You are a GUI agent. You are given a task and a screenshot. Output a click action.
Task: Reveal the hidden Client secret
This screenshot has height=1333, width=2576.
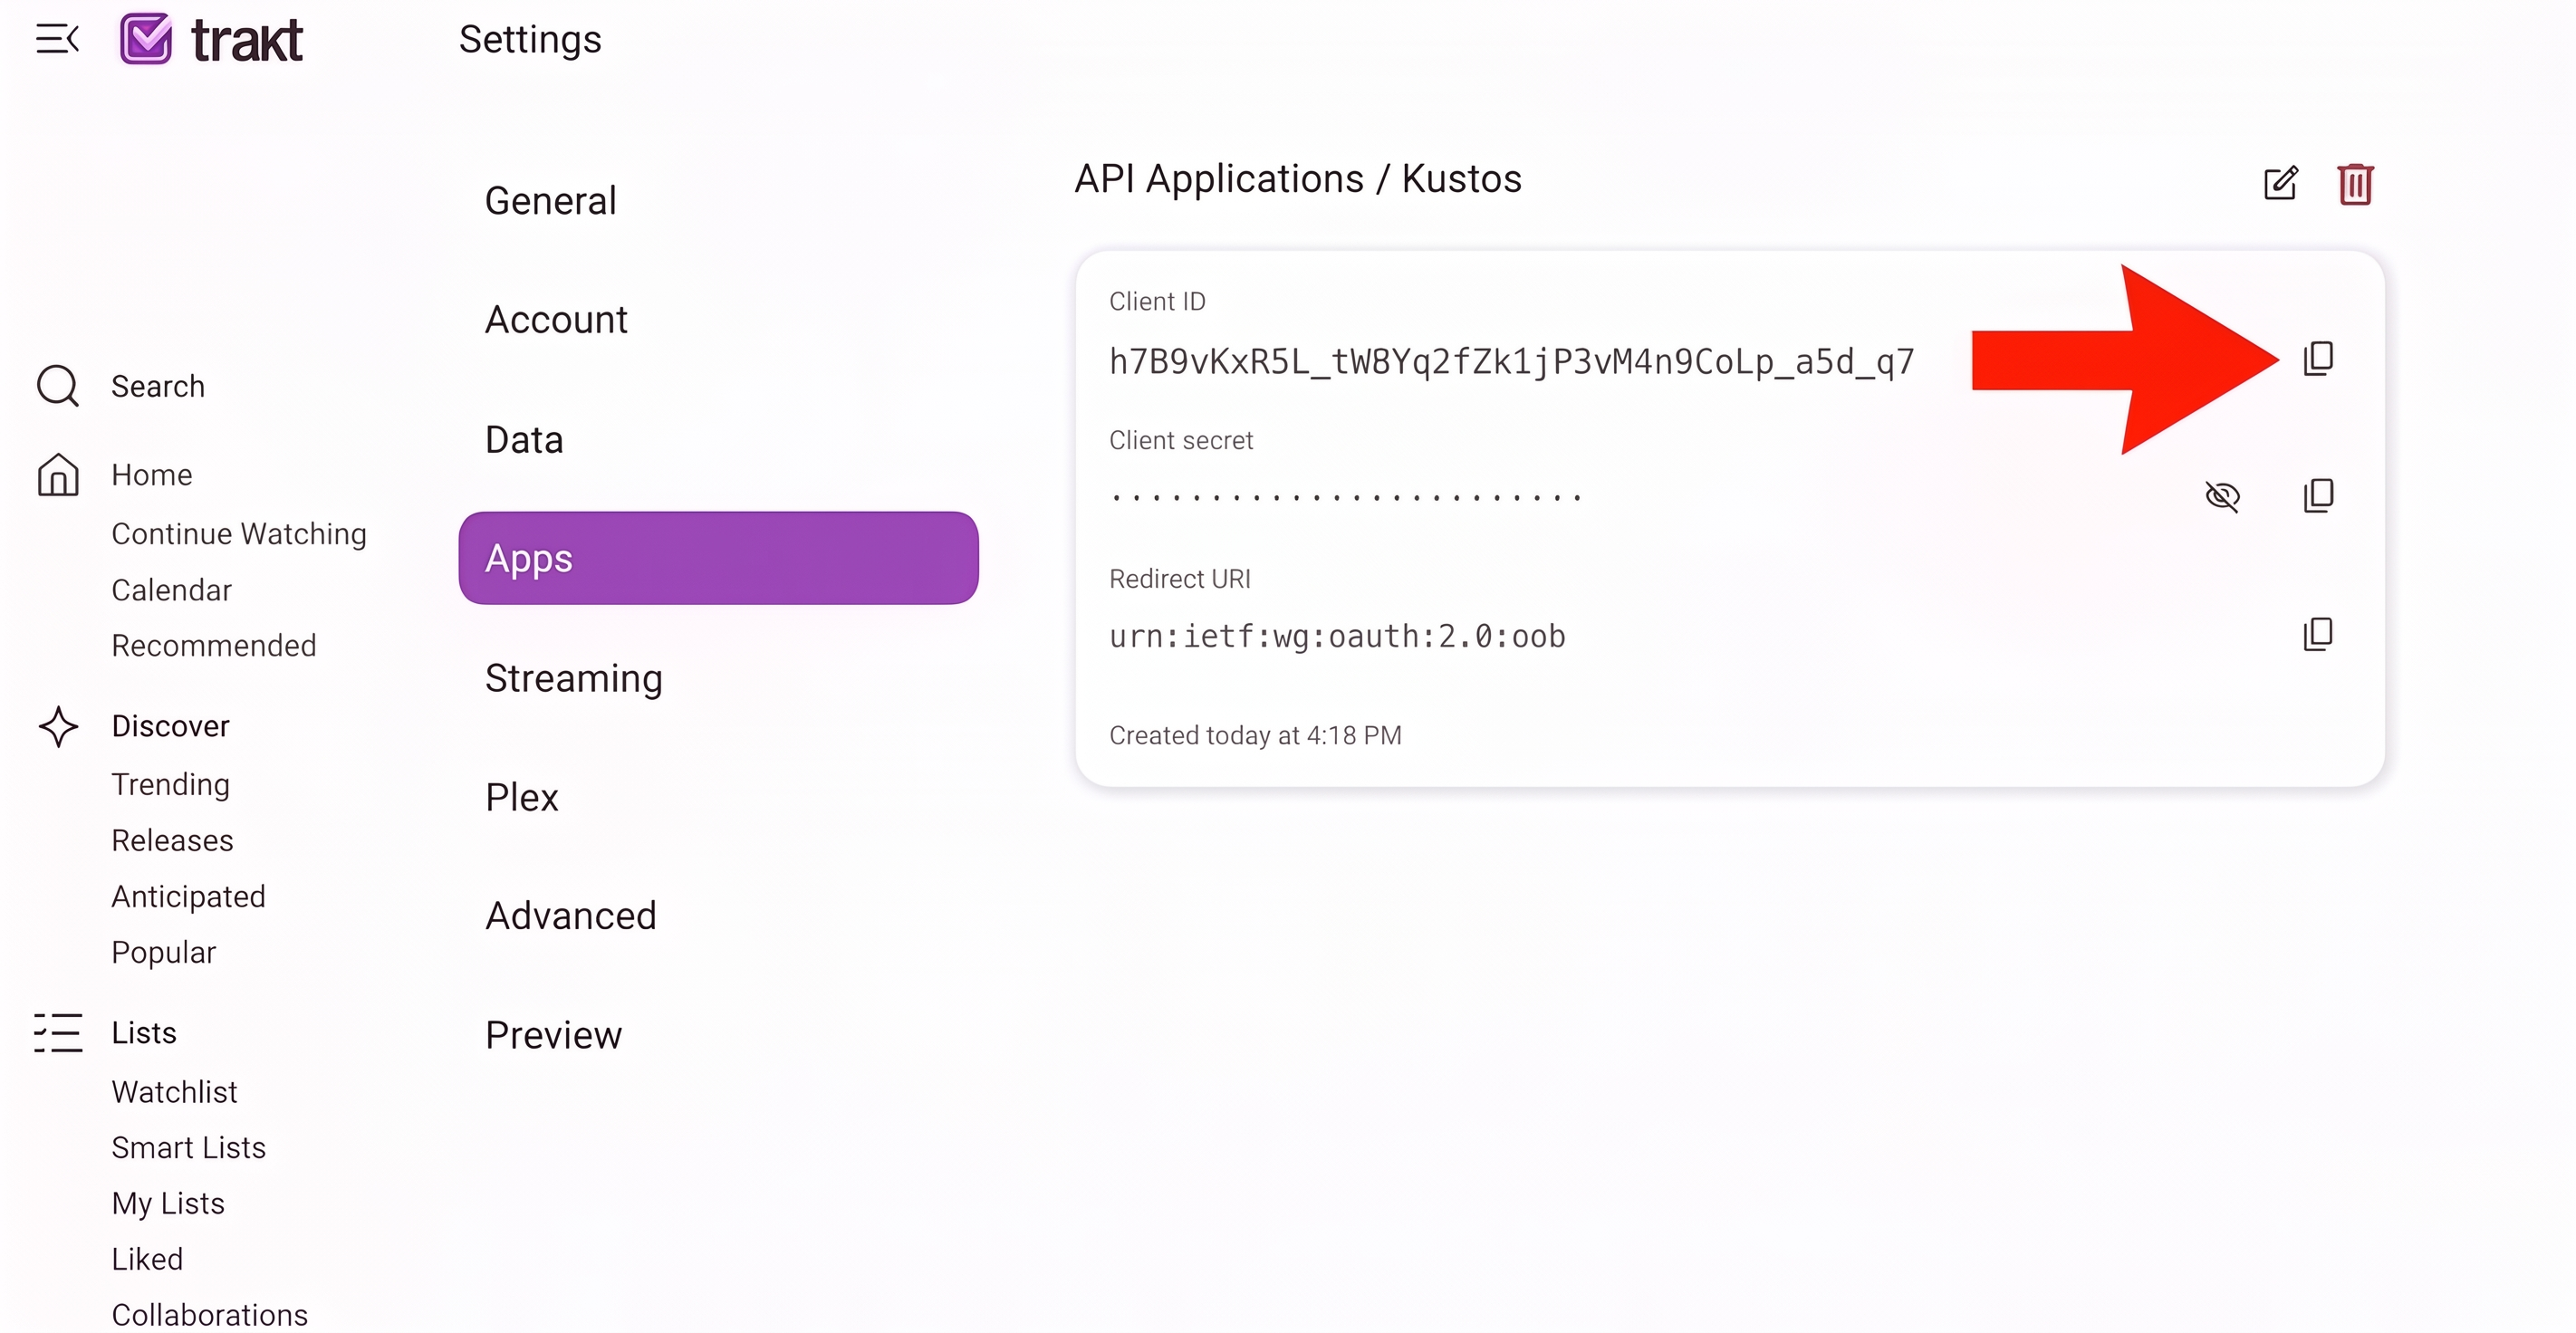tap(2222, 496)
